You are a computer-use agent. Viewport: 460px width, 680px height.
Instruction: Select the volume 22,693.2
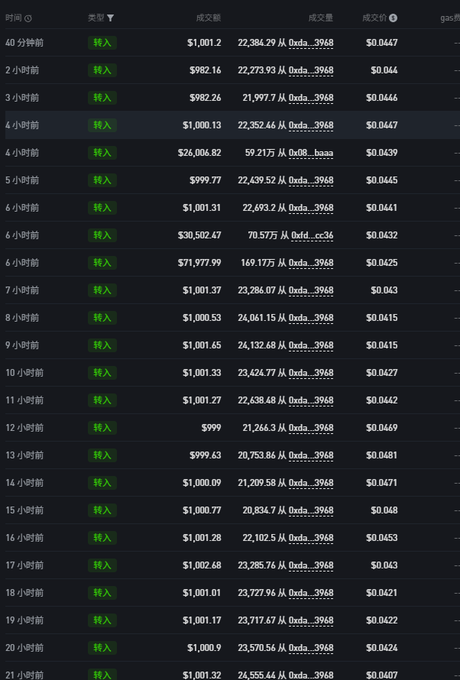tap(259, 208)
